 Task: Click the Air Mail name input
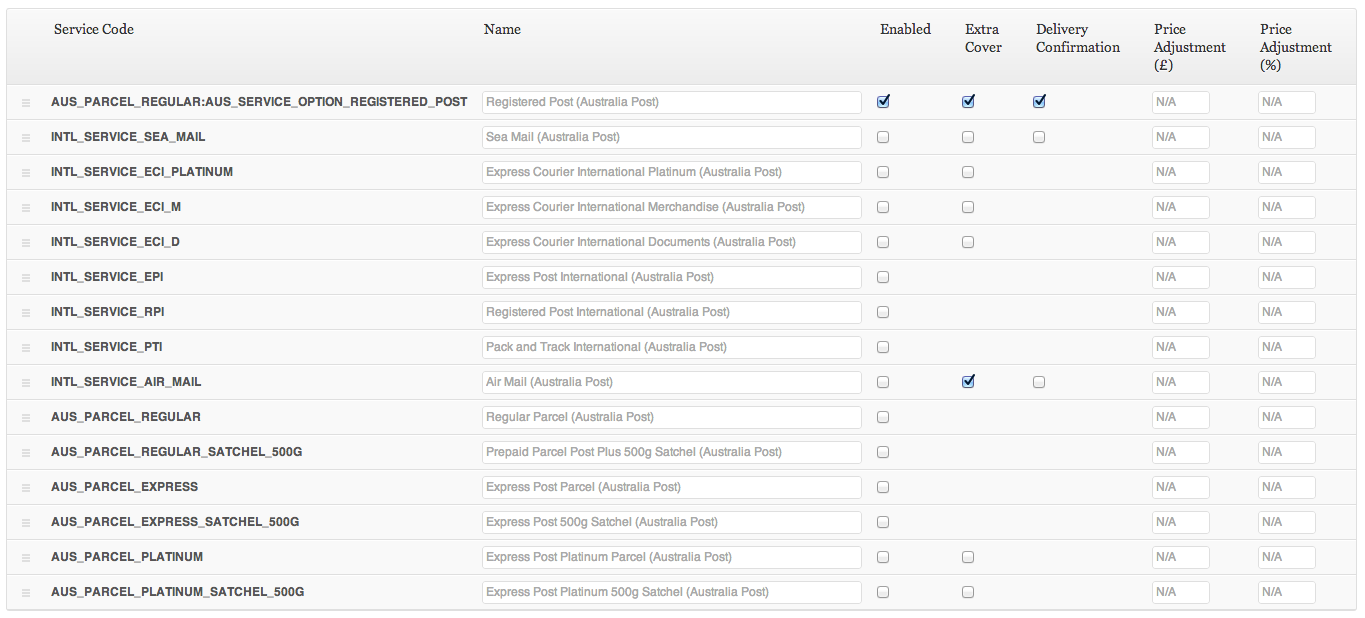tap(672, 382)
